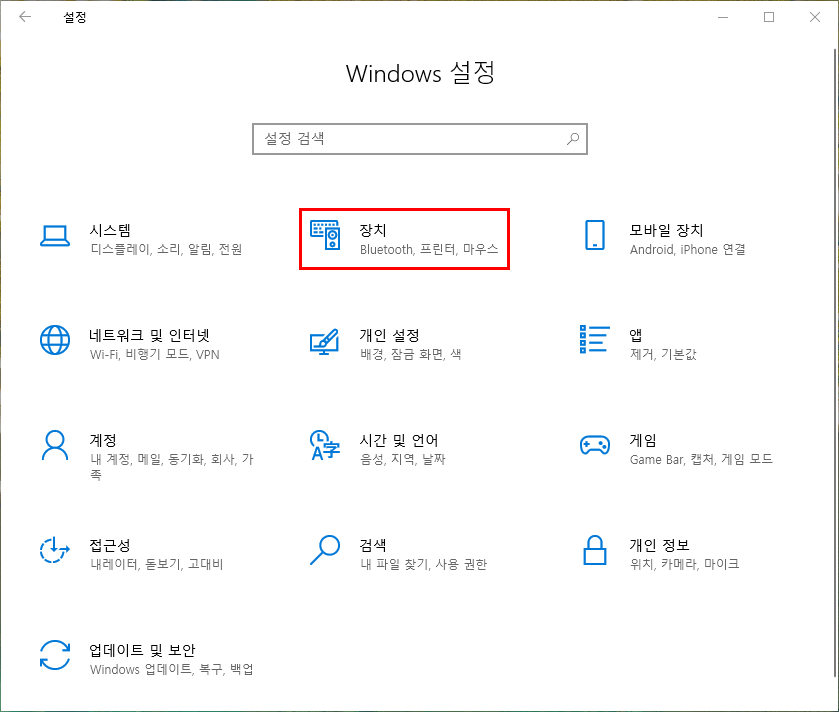Click description Game Bar, 캡처, 게임 모드
Image resolution: width=839 pixels, height=712 pixels.
[701, 459]
